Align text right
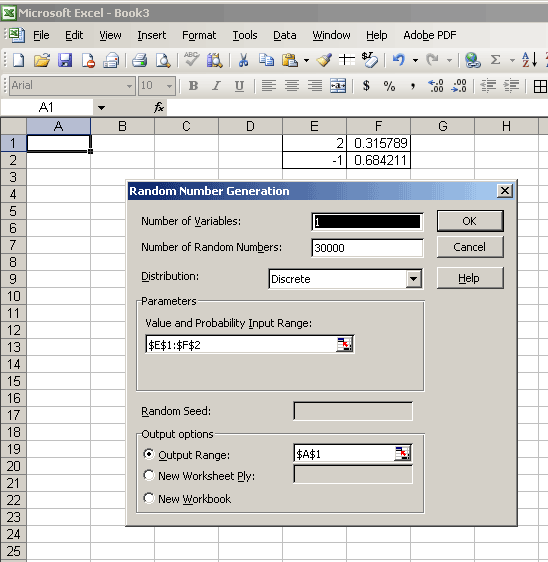The image size is (548, 562). (315, 86)
